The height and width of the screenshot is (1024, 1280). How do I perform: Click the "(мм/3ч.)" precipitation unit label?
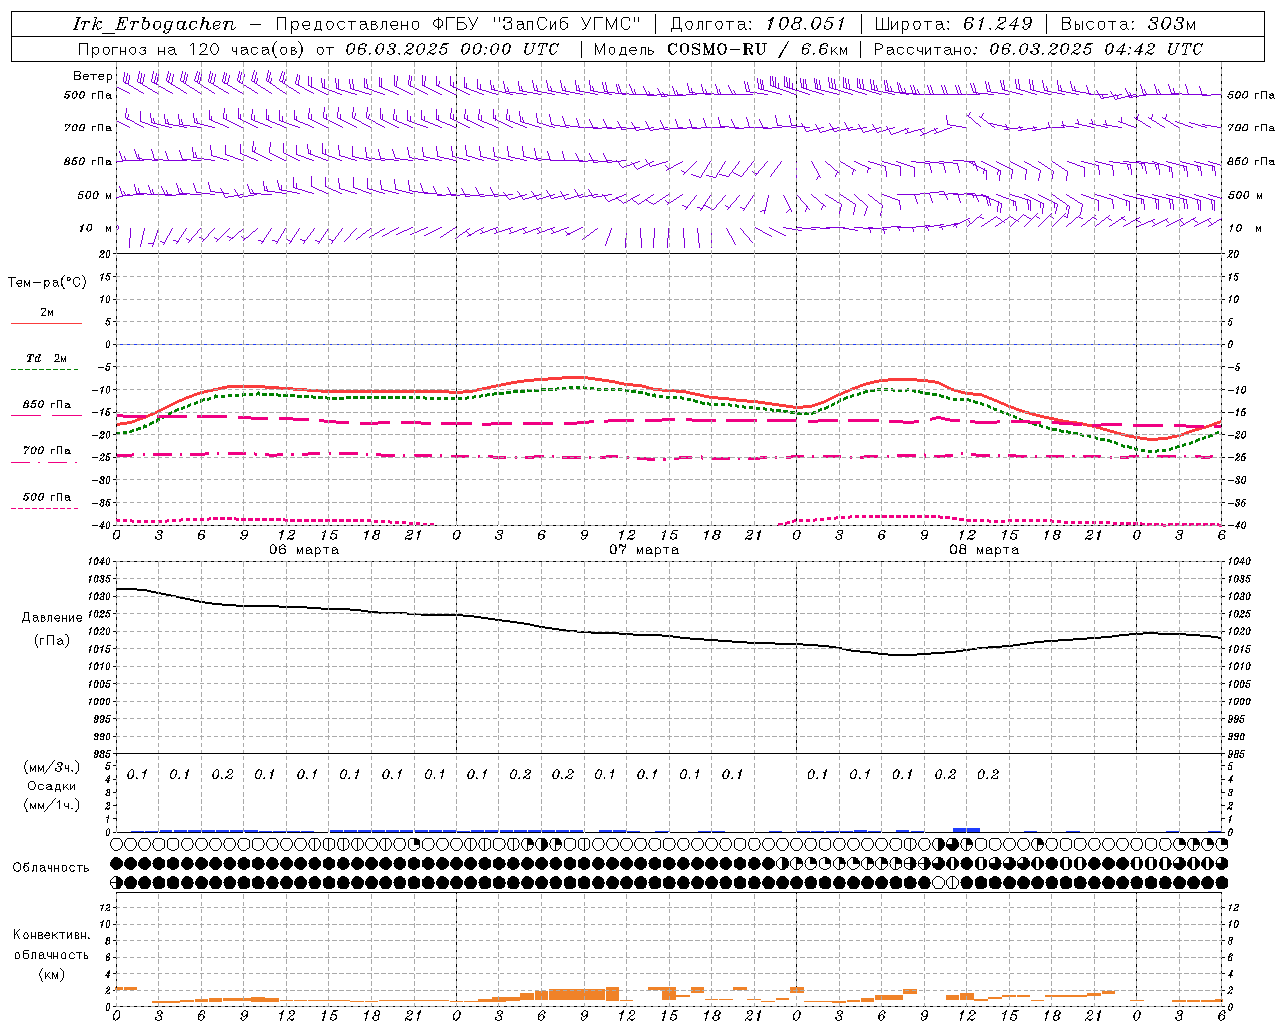[52, 767]
